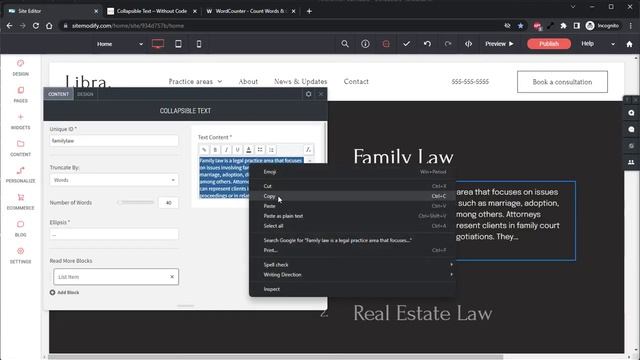Image resolution: width=640 pixels, height=360 pixels.
Task: Remove the List Item block
Action: pos(172,277)
